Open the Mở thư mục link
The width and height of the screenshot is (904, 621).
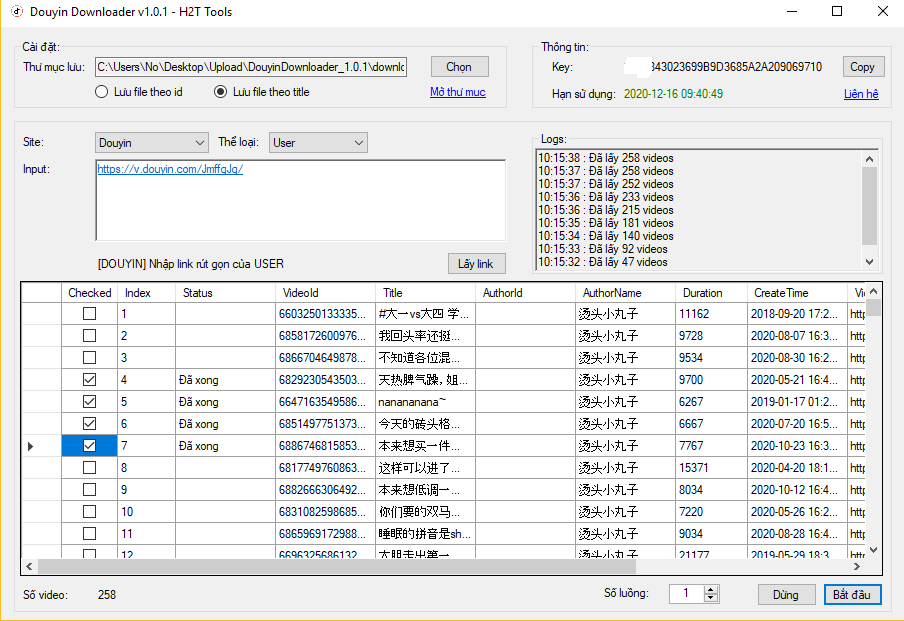(458, 92)
